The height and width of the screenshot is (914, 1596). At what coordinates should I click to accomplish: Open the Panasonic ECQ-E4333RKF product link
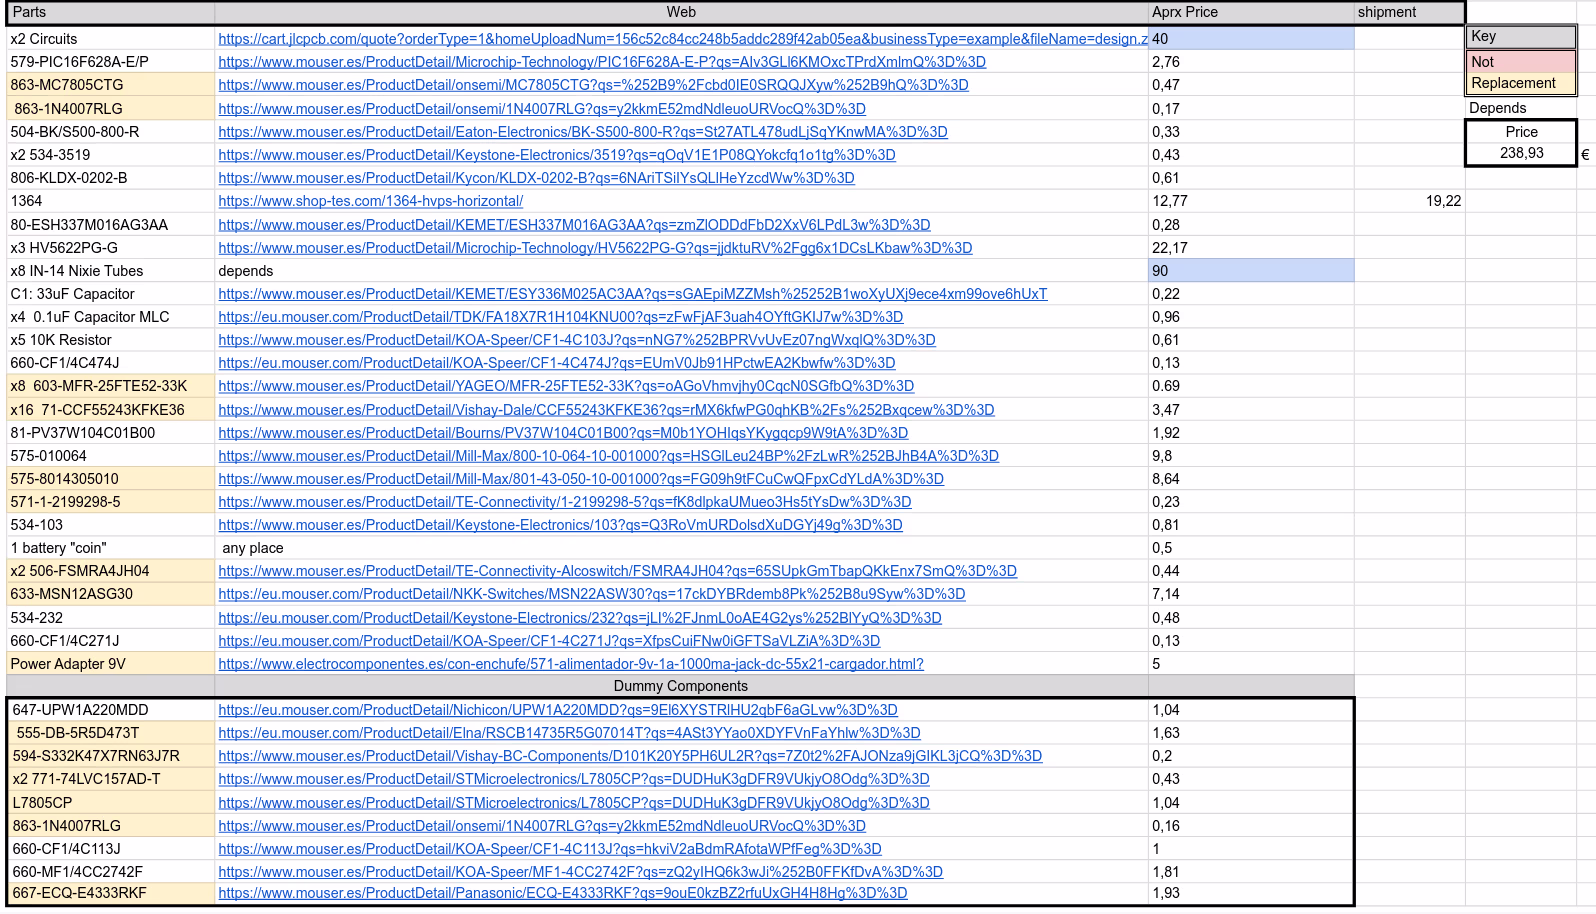[x=562, y=893]
